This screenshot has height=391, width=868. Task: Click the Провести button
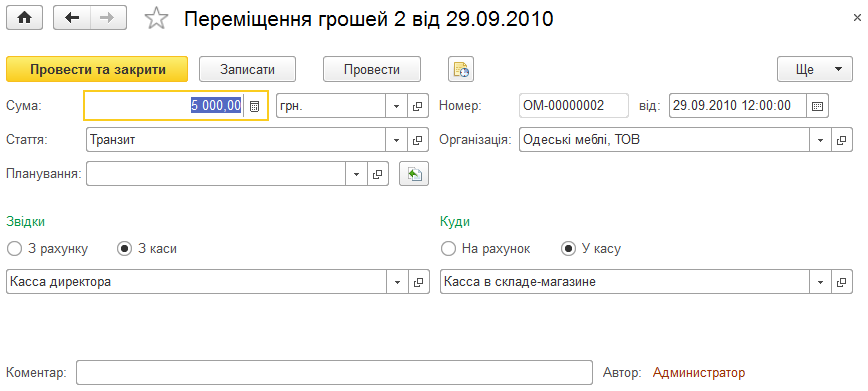pos(372,70)
